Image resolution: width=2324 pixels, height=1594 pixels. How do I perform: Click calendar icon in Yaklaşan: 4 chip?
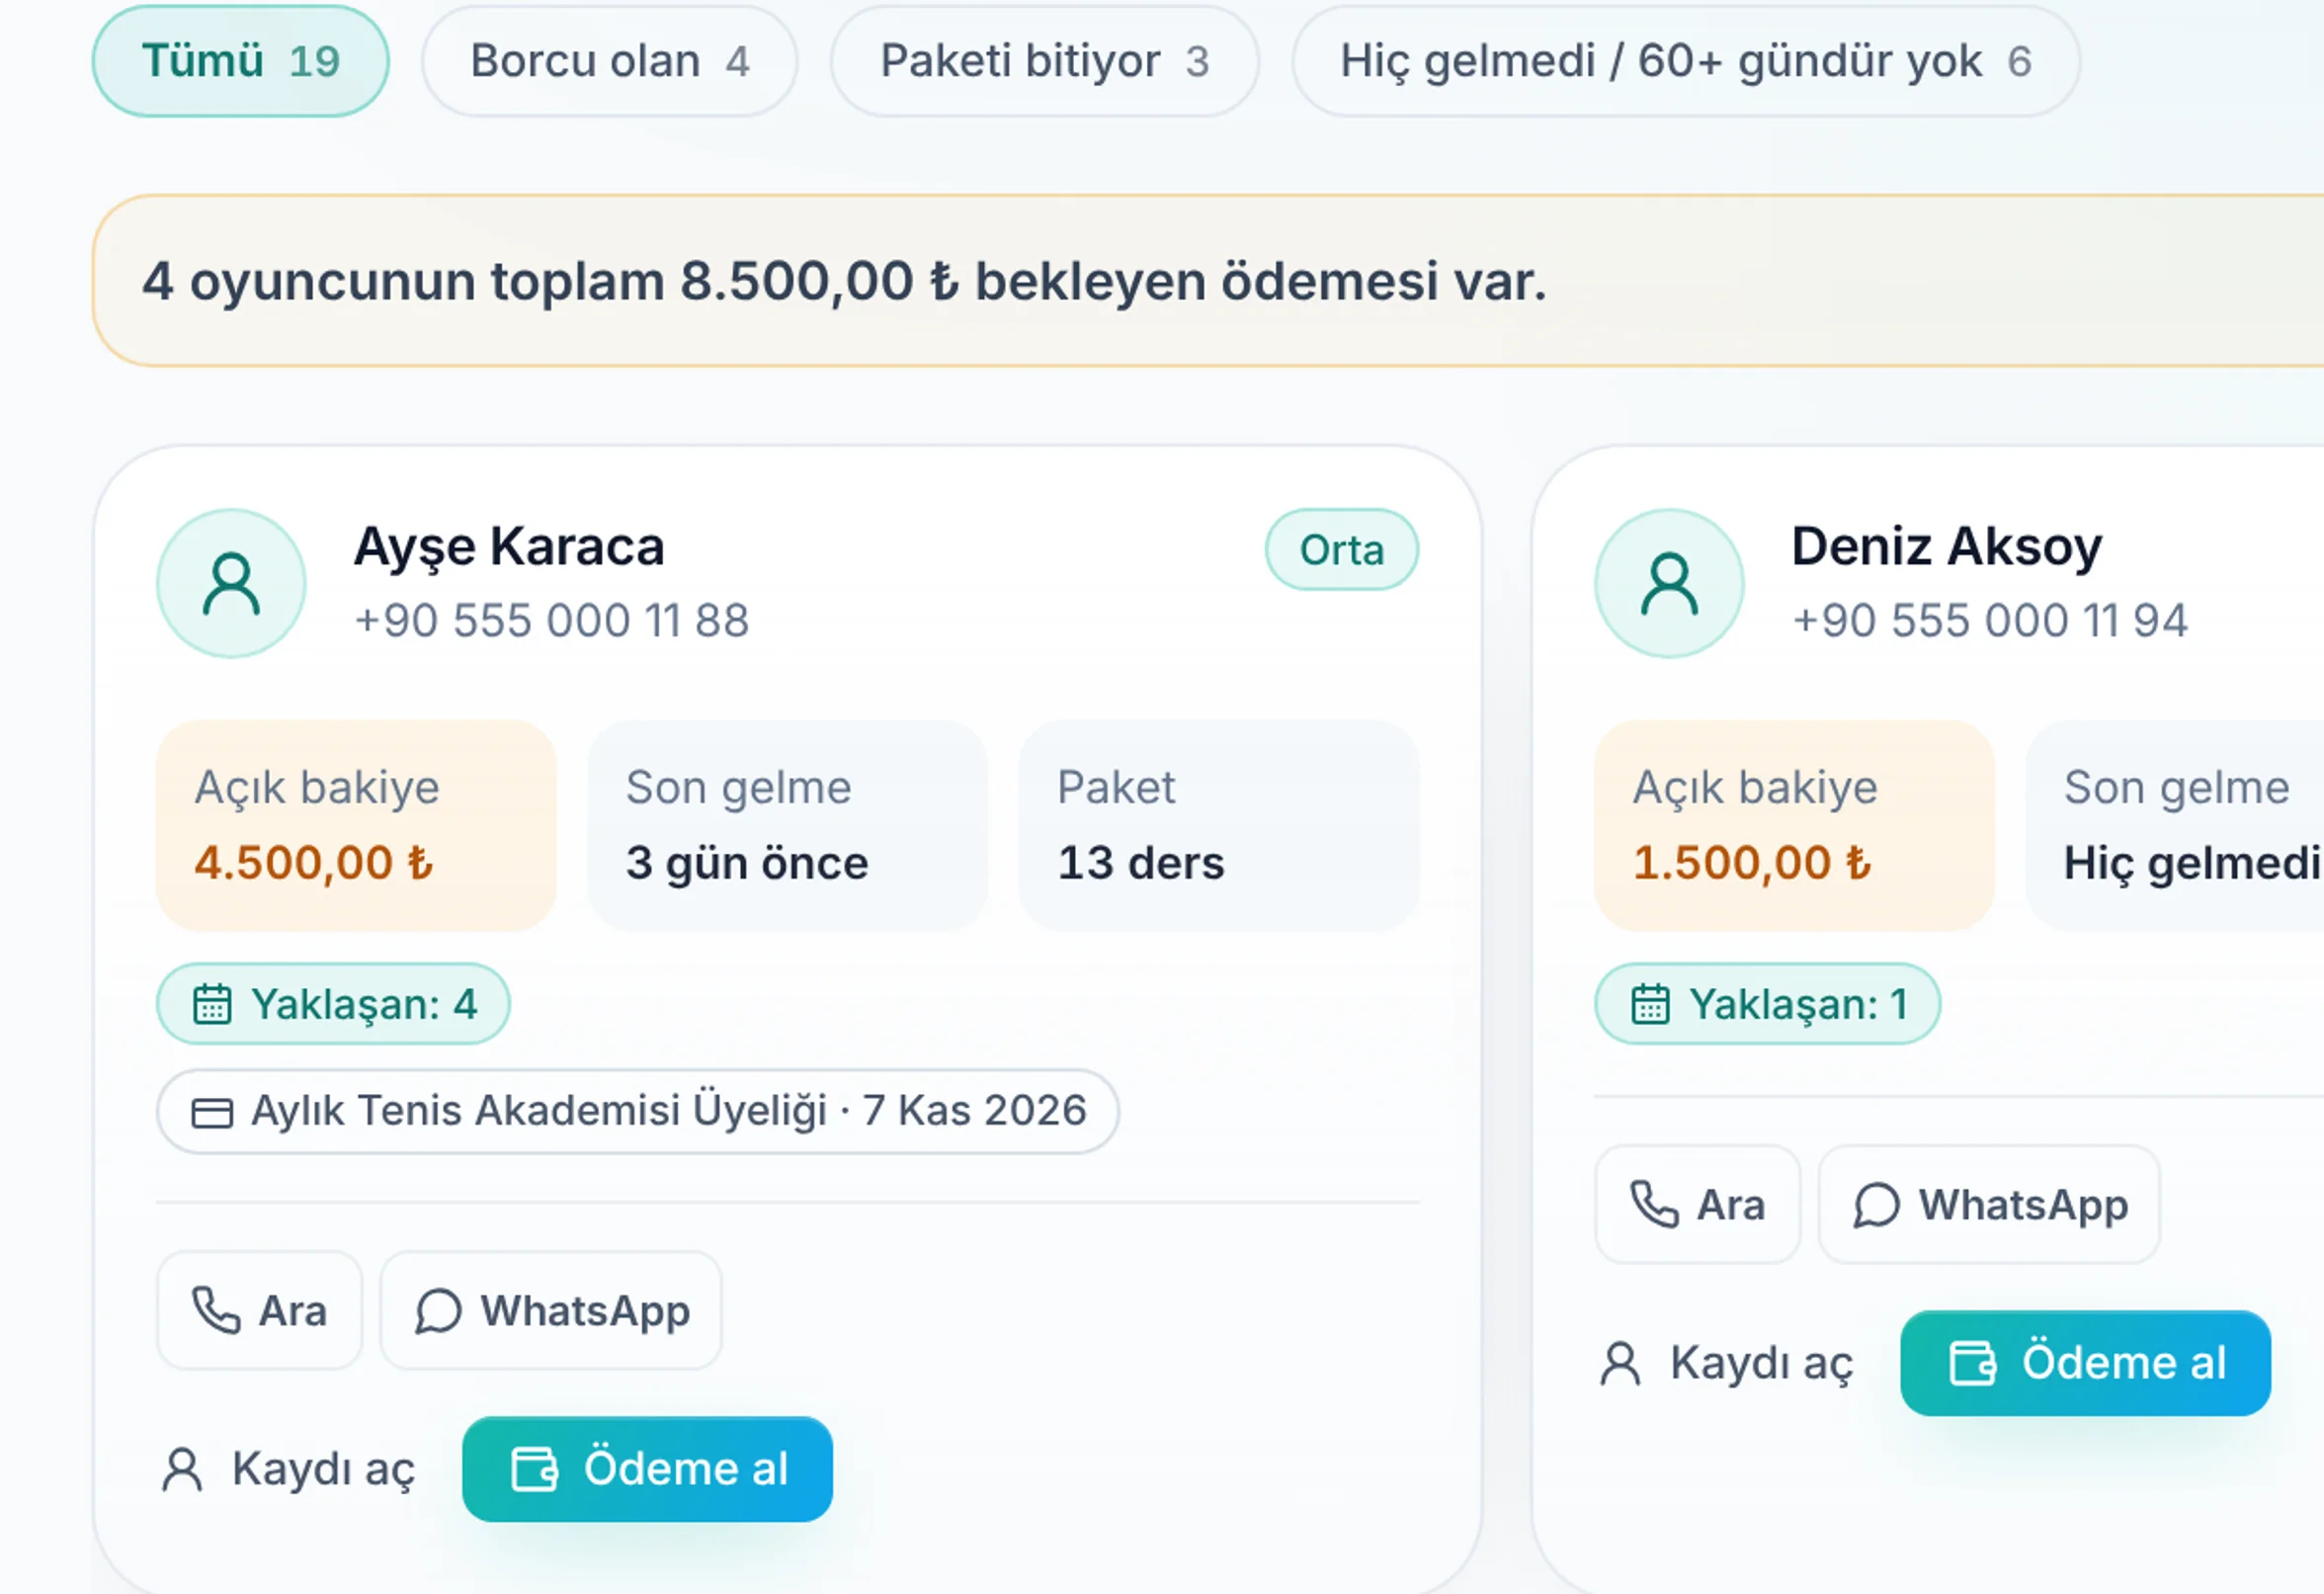click(x=212, y=1004)
